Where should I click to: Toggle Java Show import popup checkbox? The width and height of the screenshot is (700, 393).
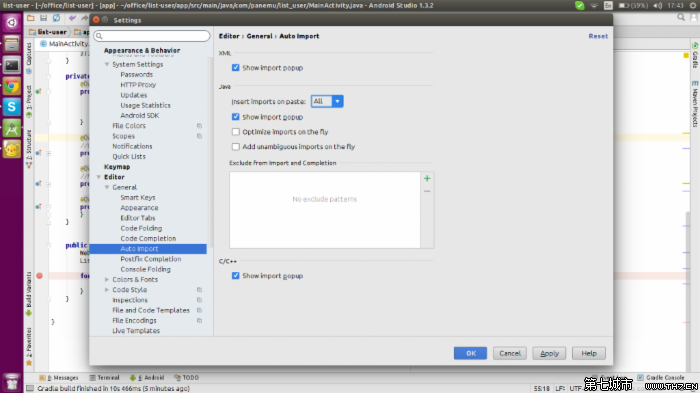click(x=235, y=117)
